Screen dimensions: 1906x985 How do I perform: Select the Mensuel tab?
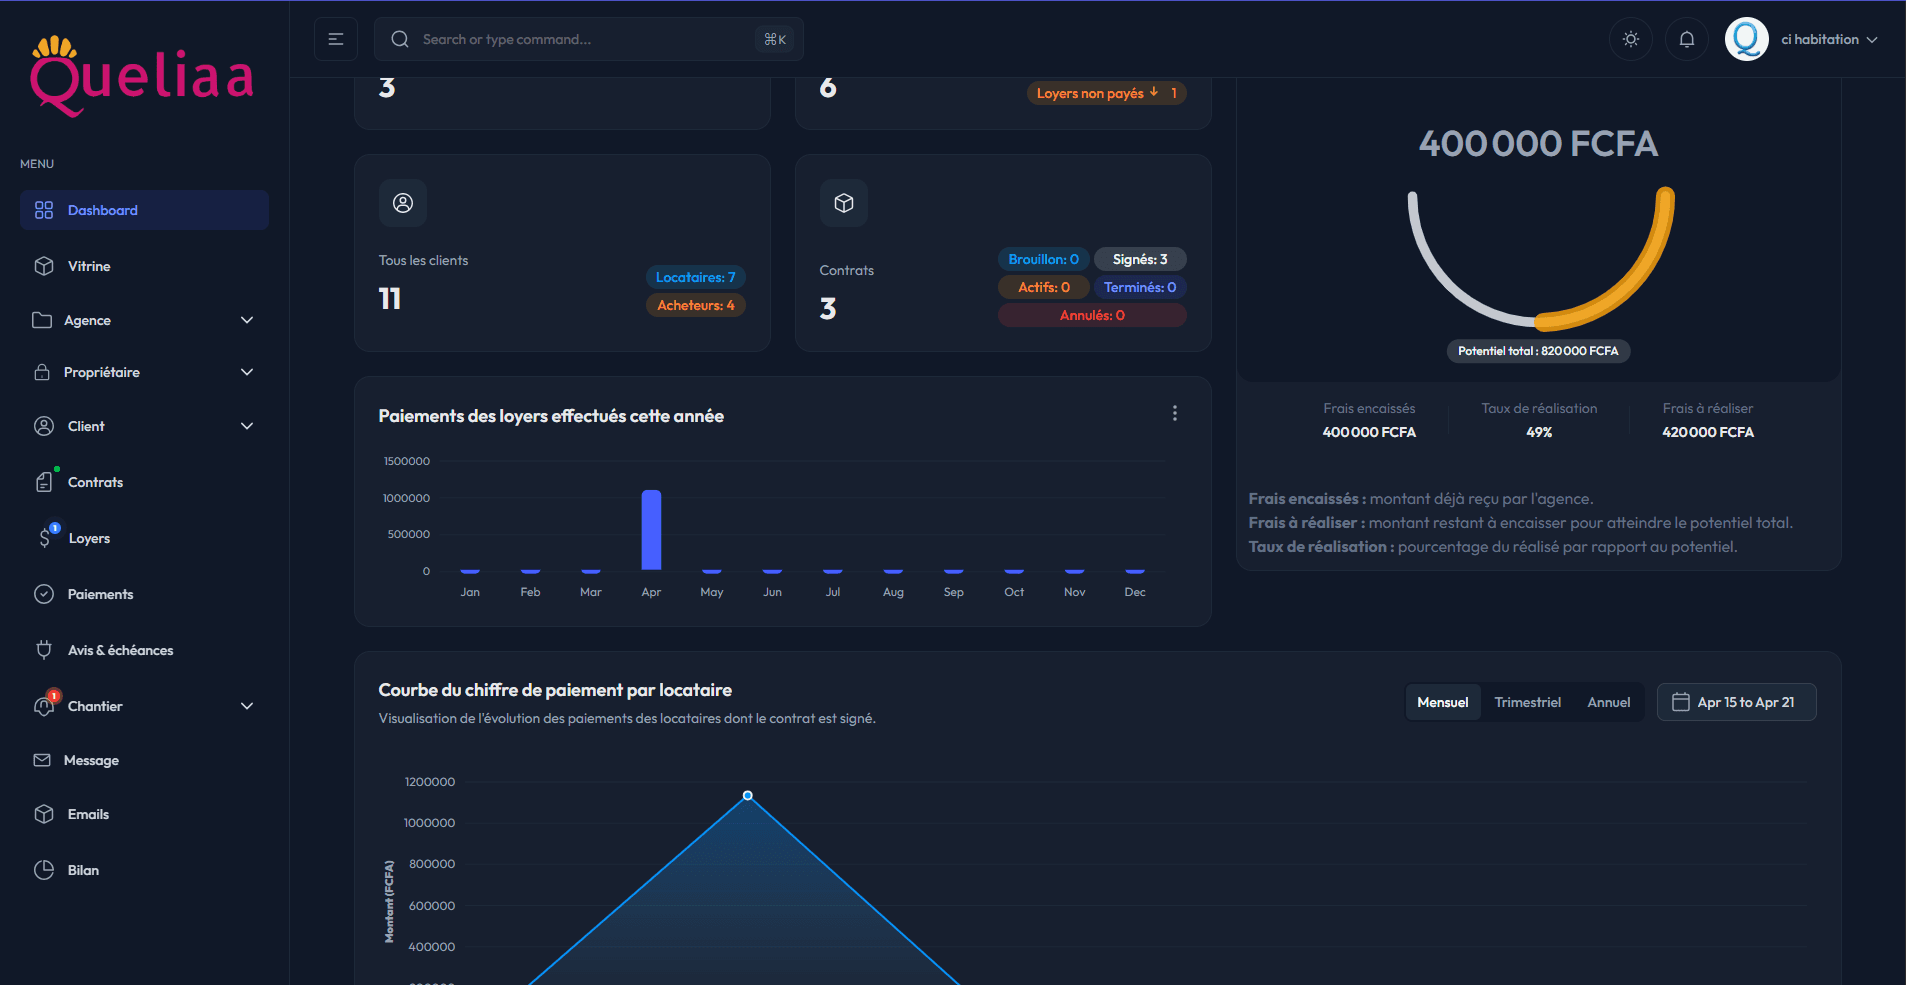coord(1443,702)
